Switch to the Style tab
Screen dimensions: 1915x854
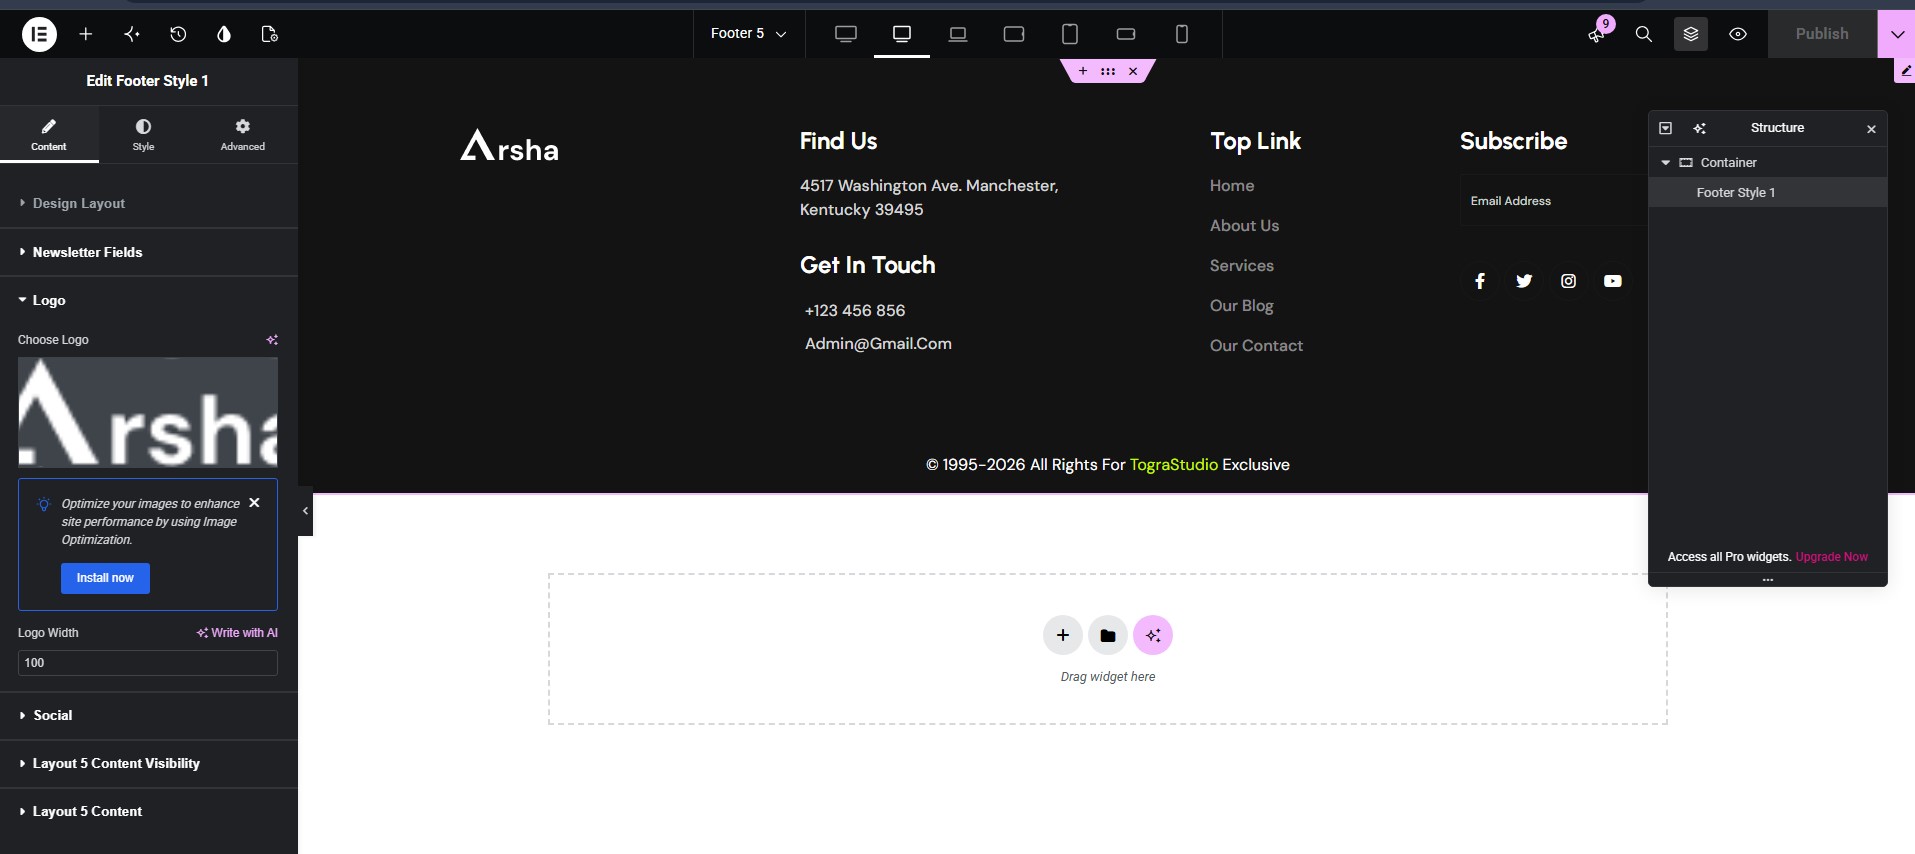[144, 134]
